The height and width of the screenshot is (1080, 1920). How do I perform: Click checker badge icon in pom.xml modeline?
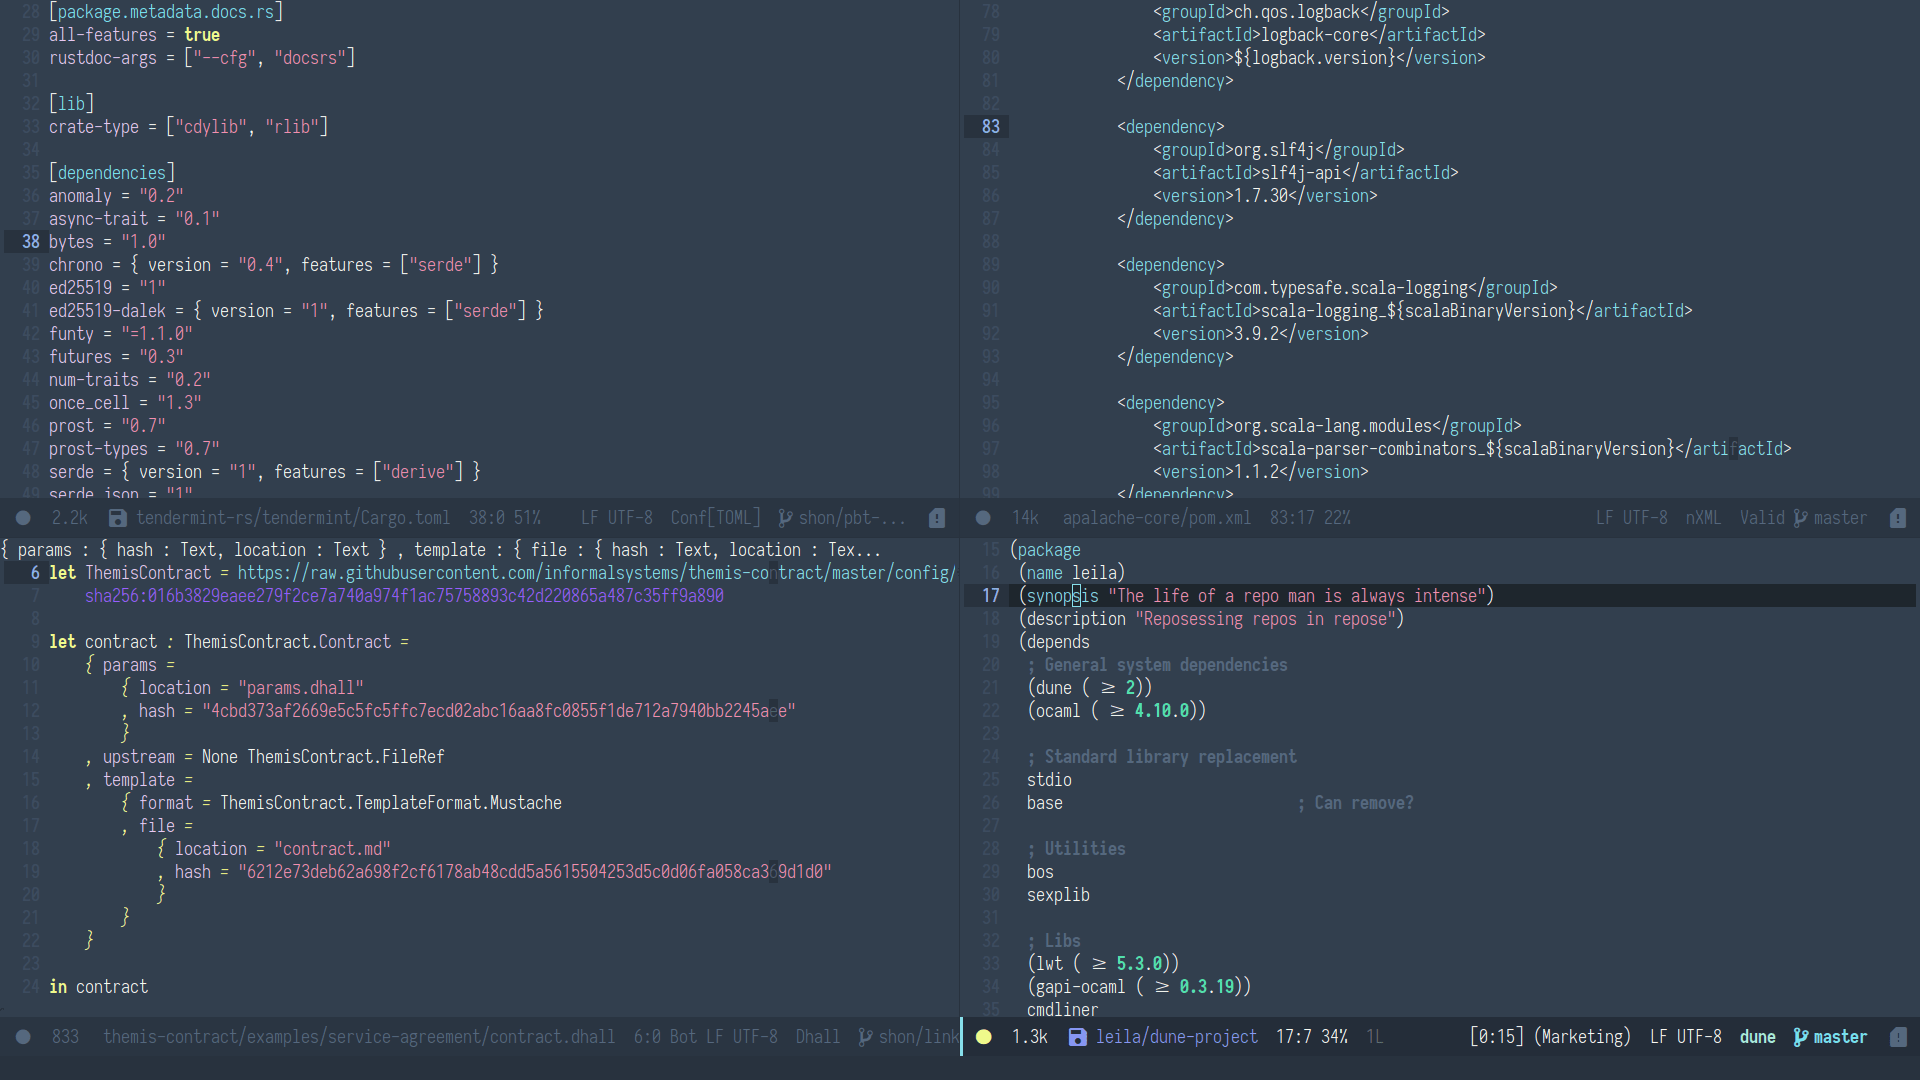coord(1898,518)
